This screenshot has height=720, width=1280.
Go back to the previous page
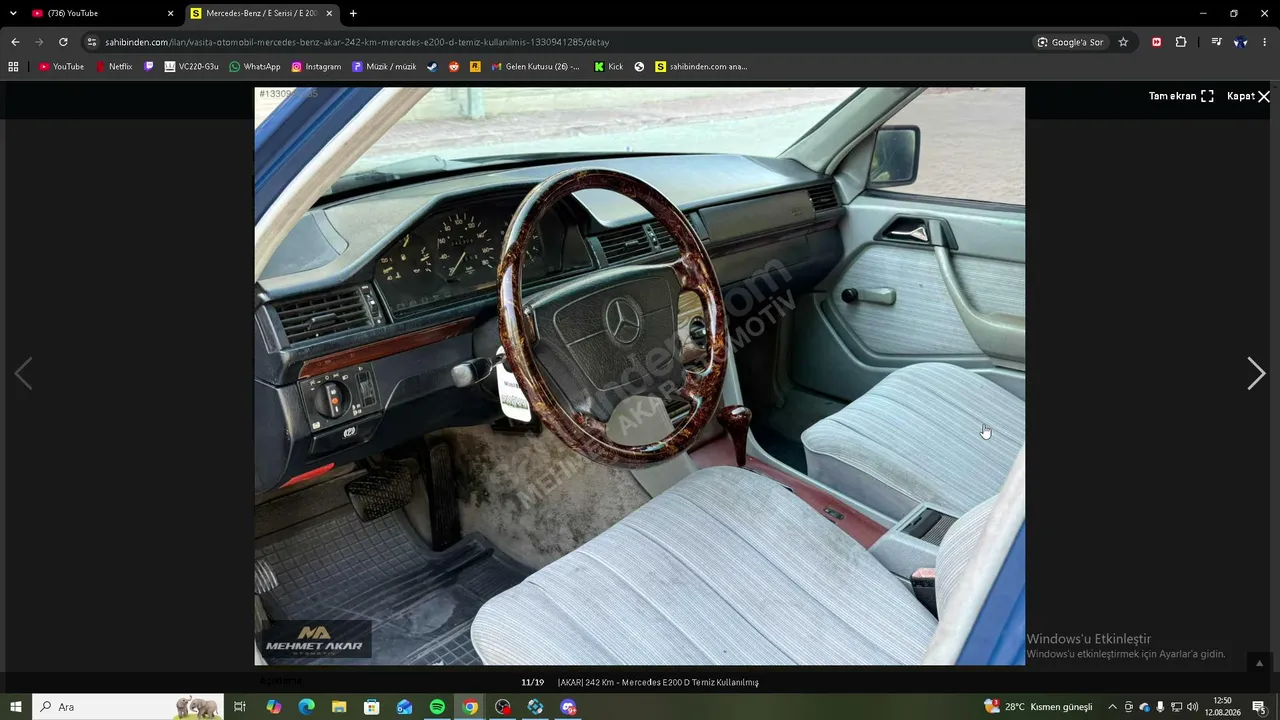point(15,42)
